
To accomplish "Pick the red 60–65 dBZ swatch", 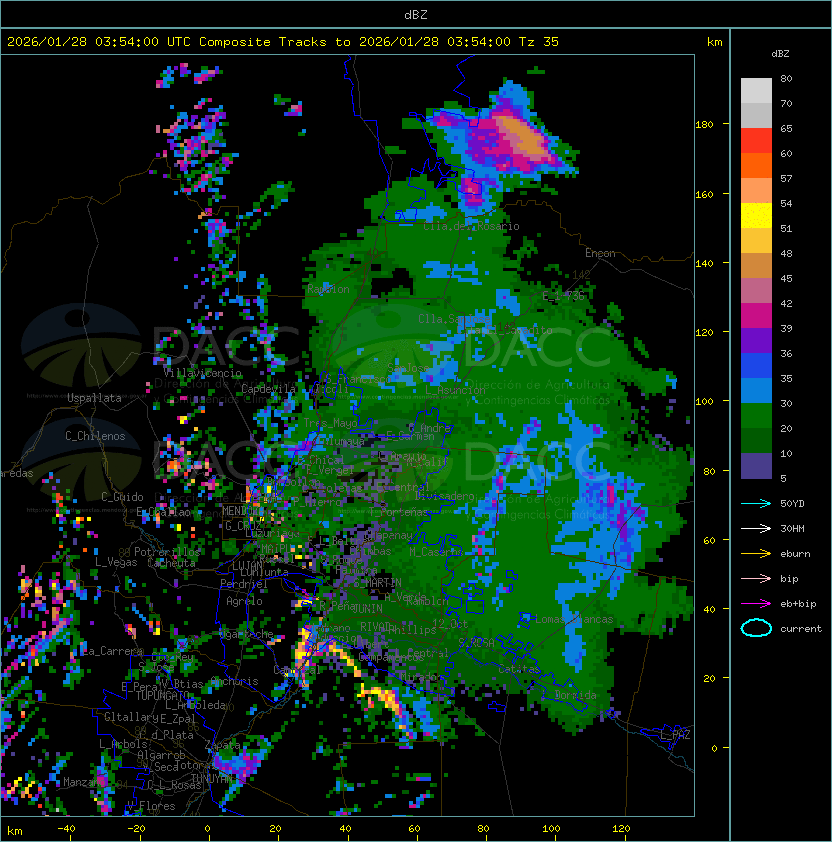I will 756,141.
